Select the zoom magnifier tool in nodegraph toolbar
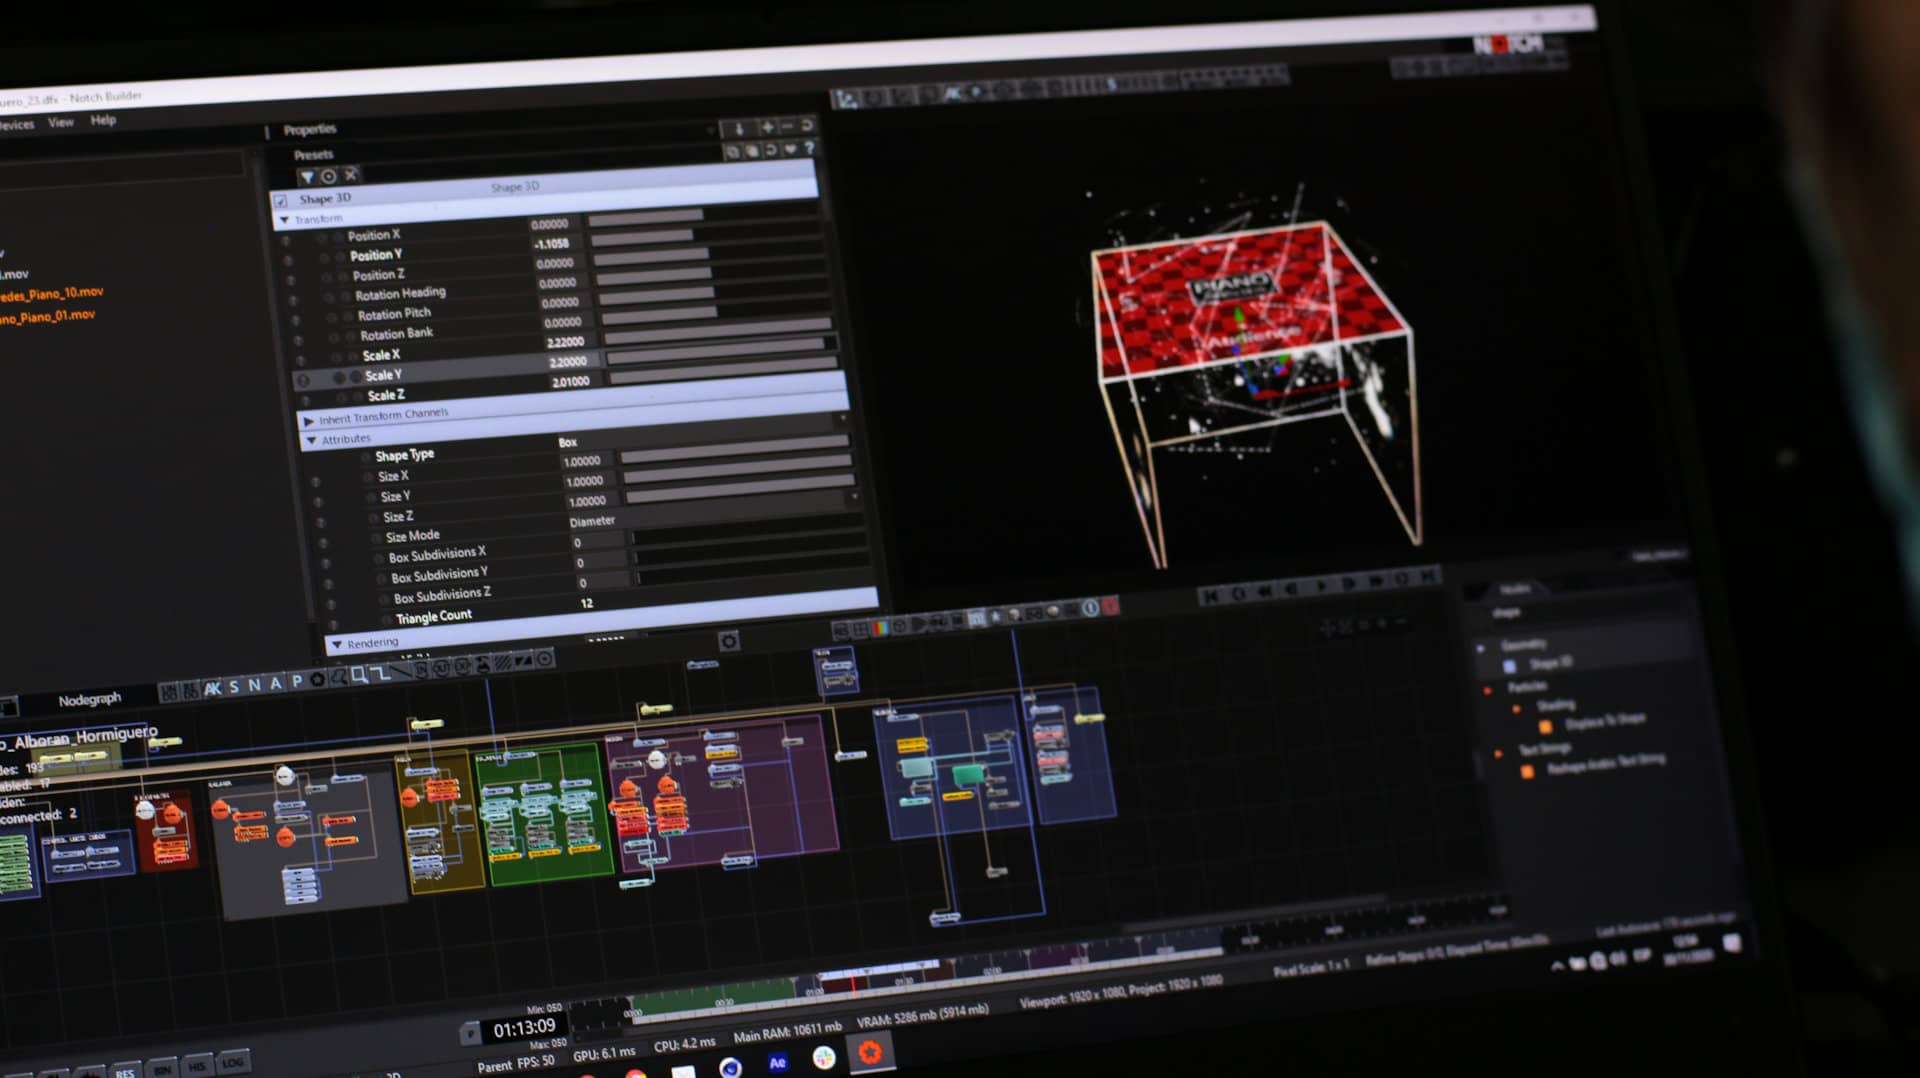 click(359, 676)
